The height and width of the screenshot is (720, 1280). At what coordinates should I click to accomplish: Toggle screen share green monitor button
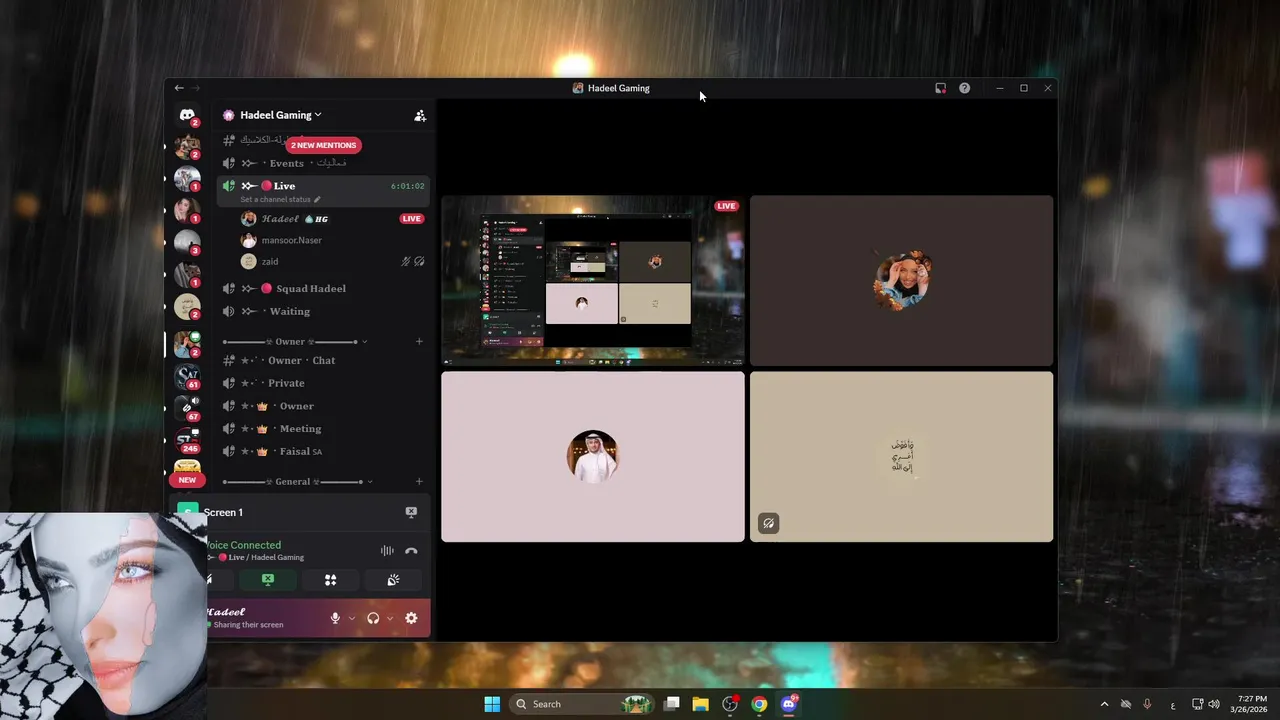coord(267,580)
